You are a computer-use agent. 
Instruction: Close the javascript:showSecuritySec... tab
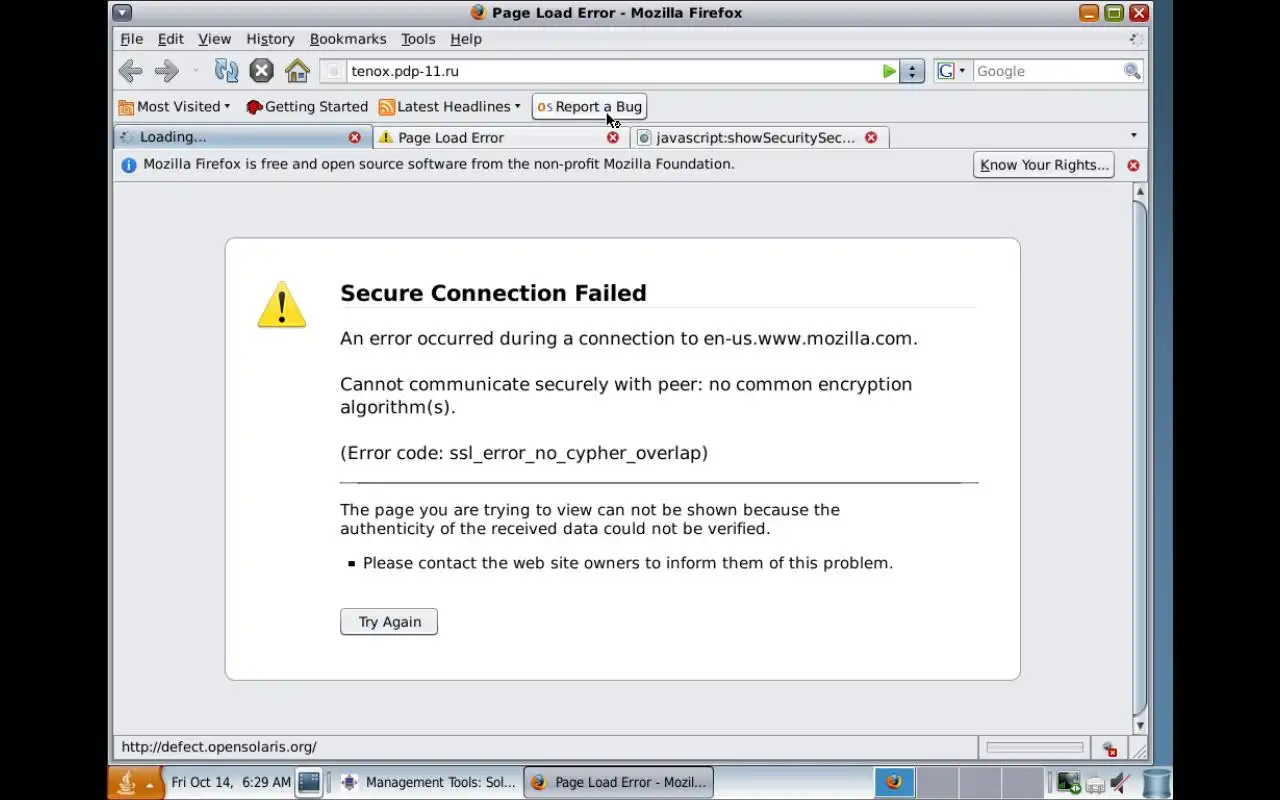[x=871, y=137]
